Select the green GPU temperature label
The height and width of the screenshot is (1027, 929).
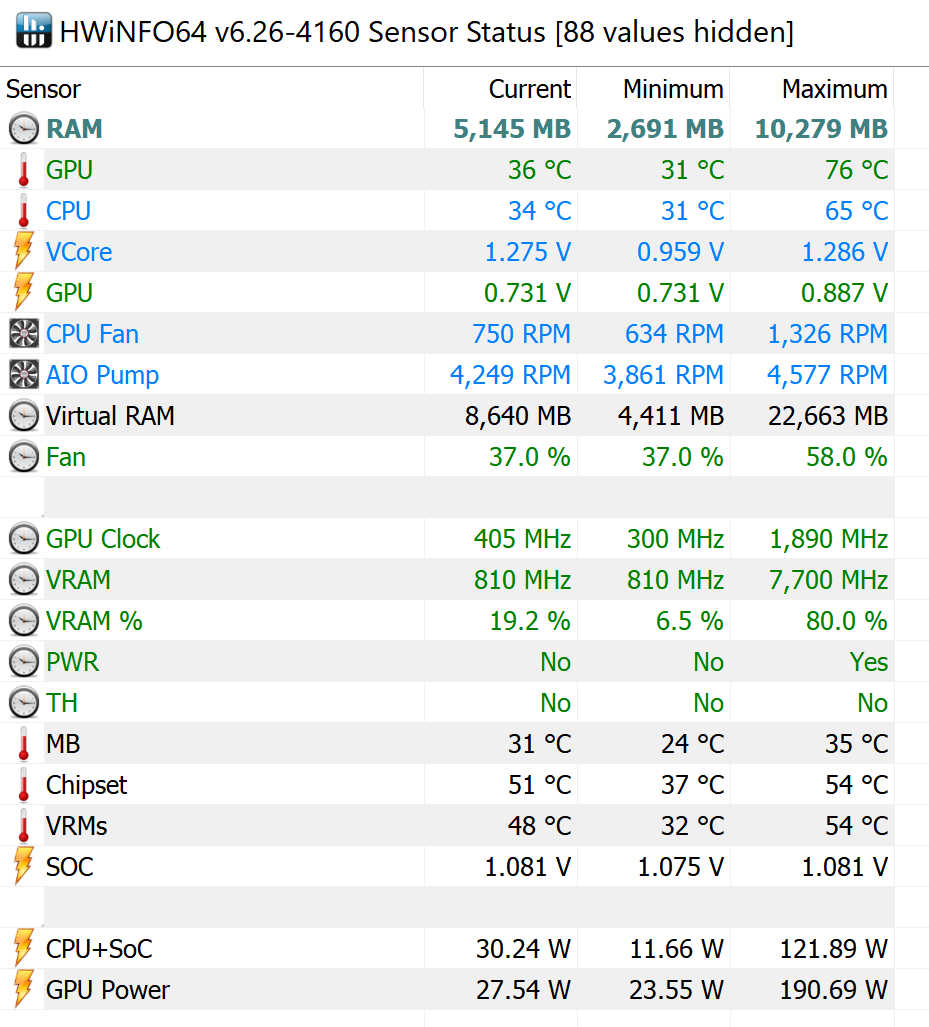coord(69,170)
